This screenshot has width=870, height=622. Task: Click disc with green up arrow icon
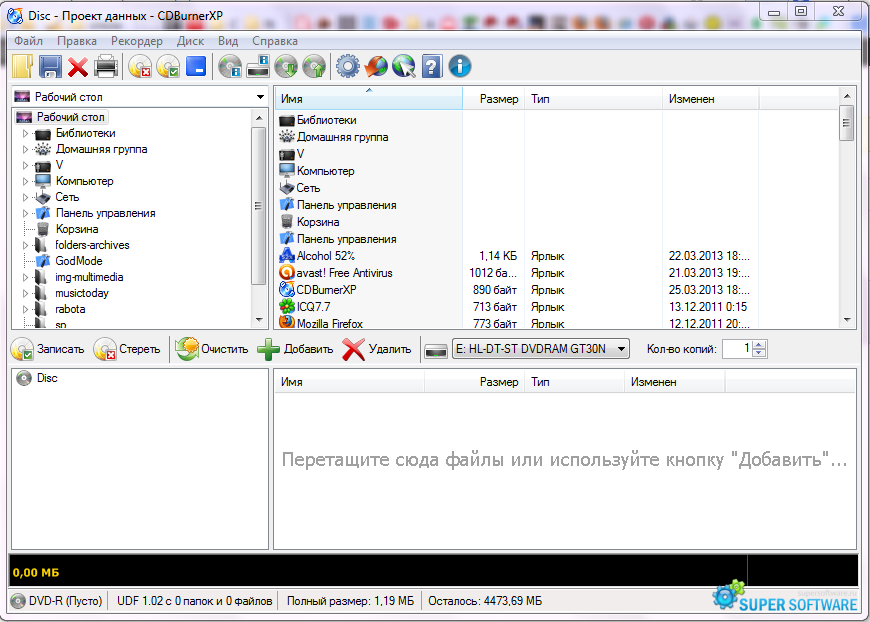pos(315,66)
